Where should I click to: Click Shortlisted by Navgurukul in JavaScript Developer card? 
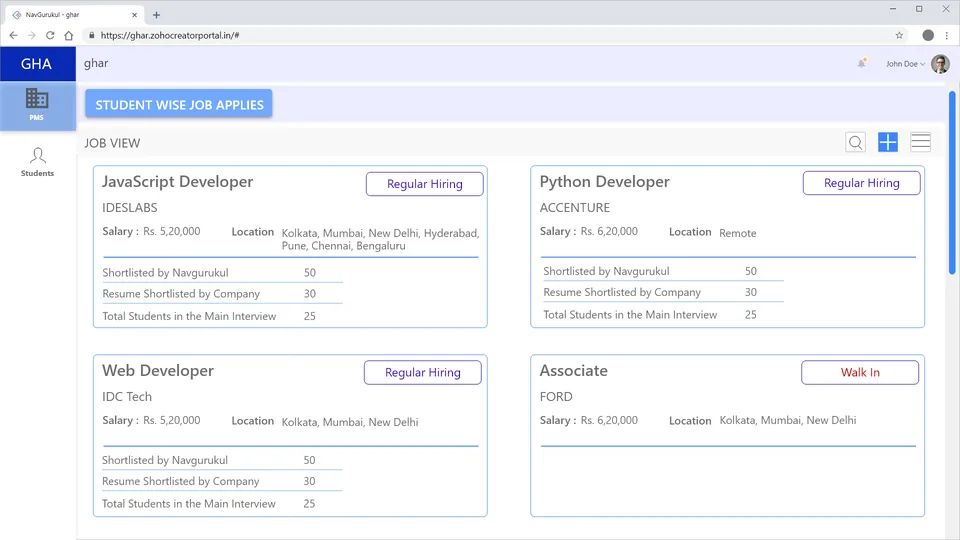point(165,272)
